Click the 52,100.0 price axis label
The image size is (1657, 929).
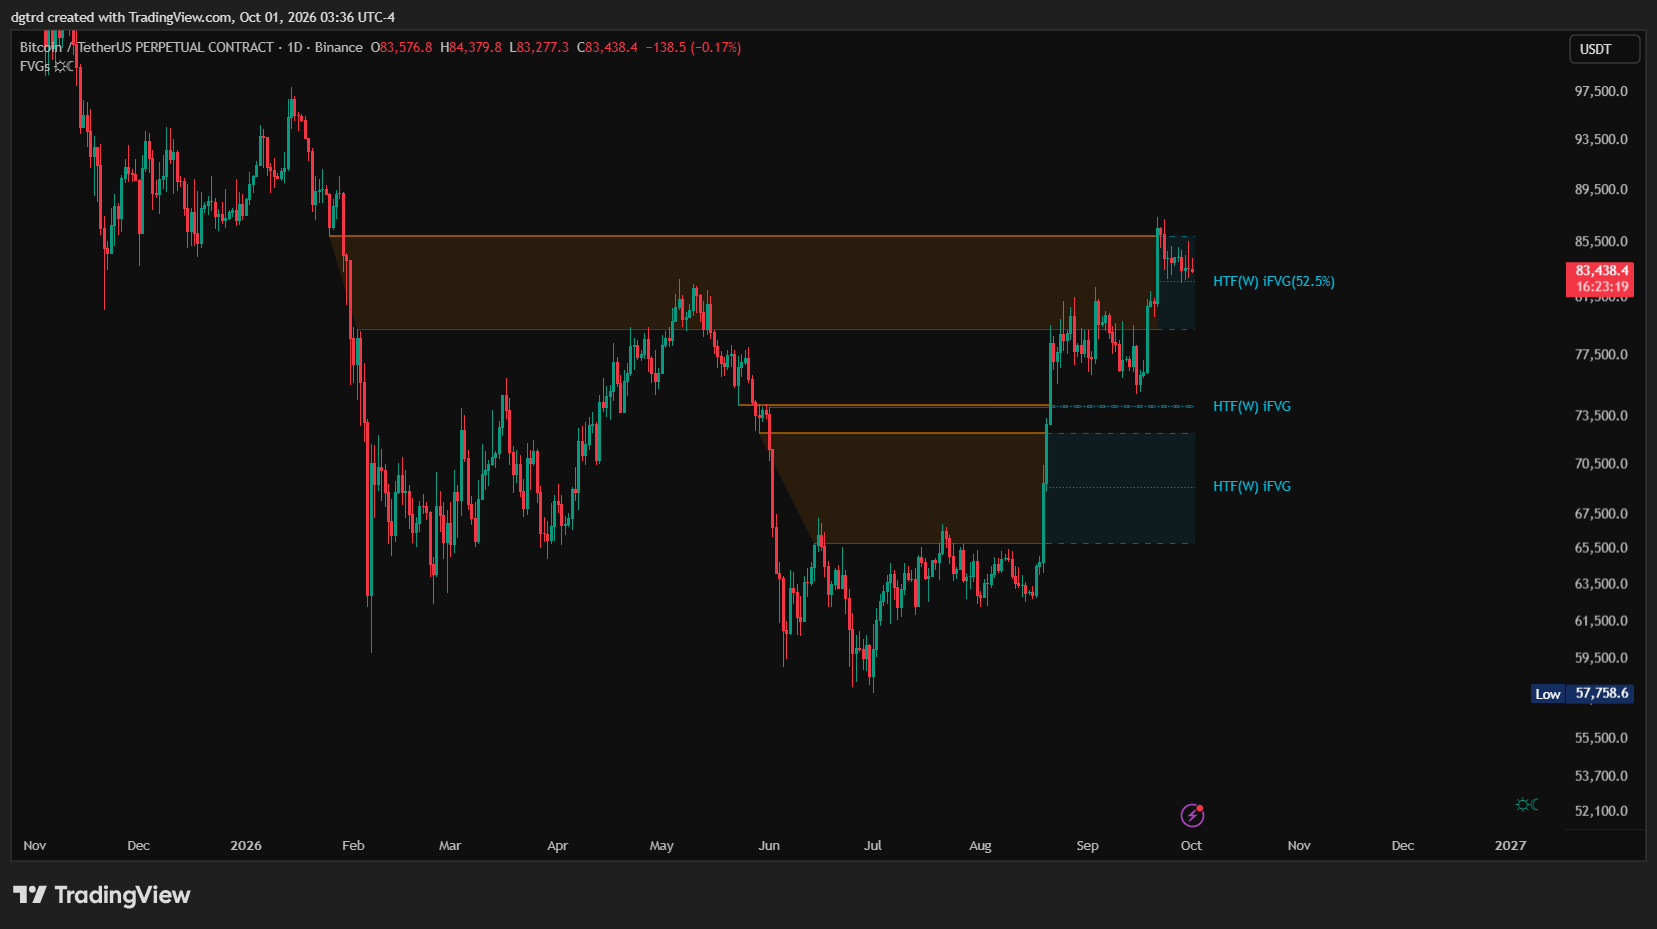tap(1601, 811)
